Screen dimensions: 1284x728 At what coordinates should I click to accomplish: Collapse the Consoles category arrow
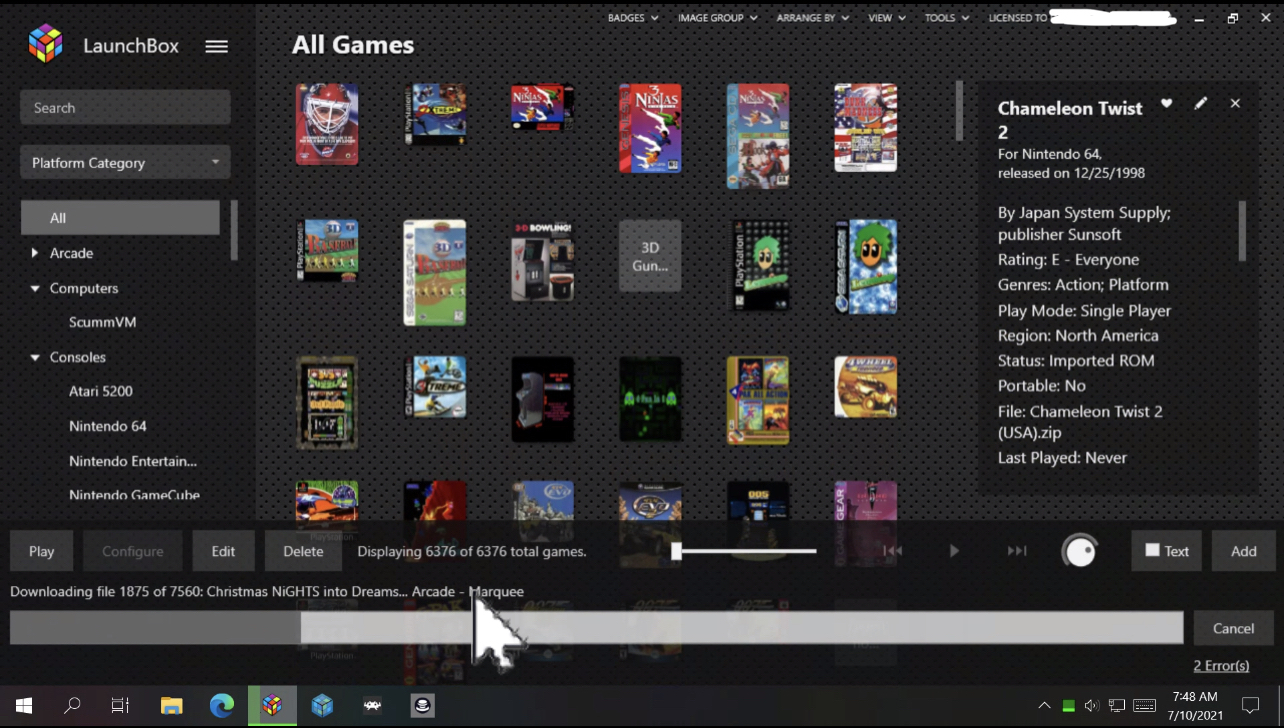(35, 357)
